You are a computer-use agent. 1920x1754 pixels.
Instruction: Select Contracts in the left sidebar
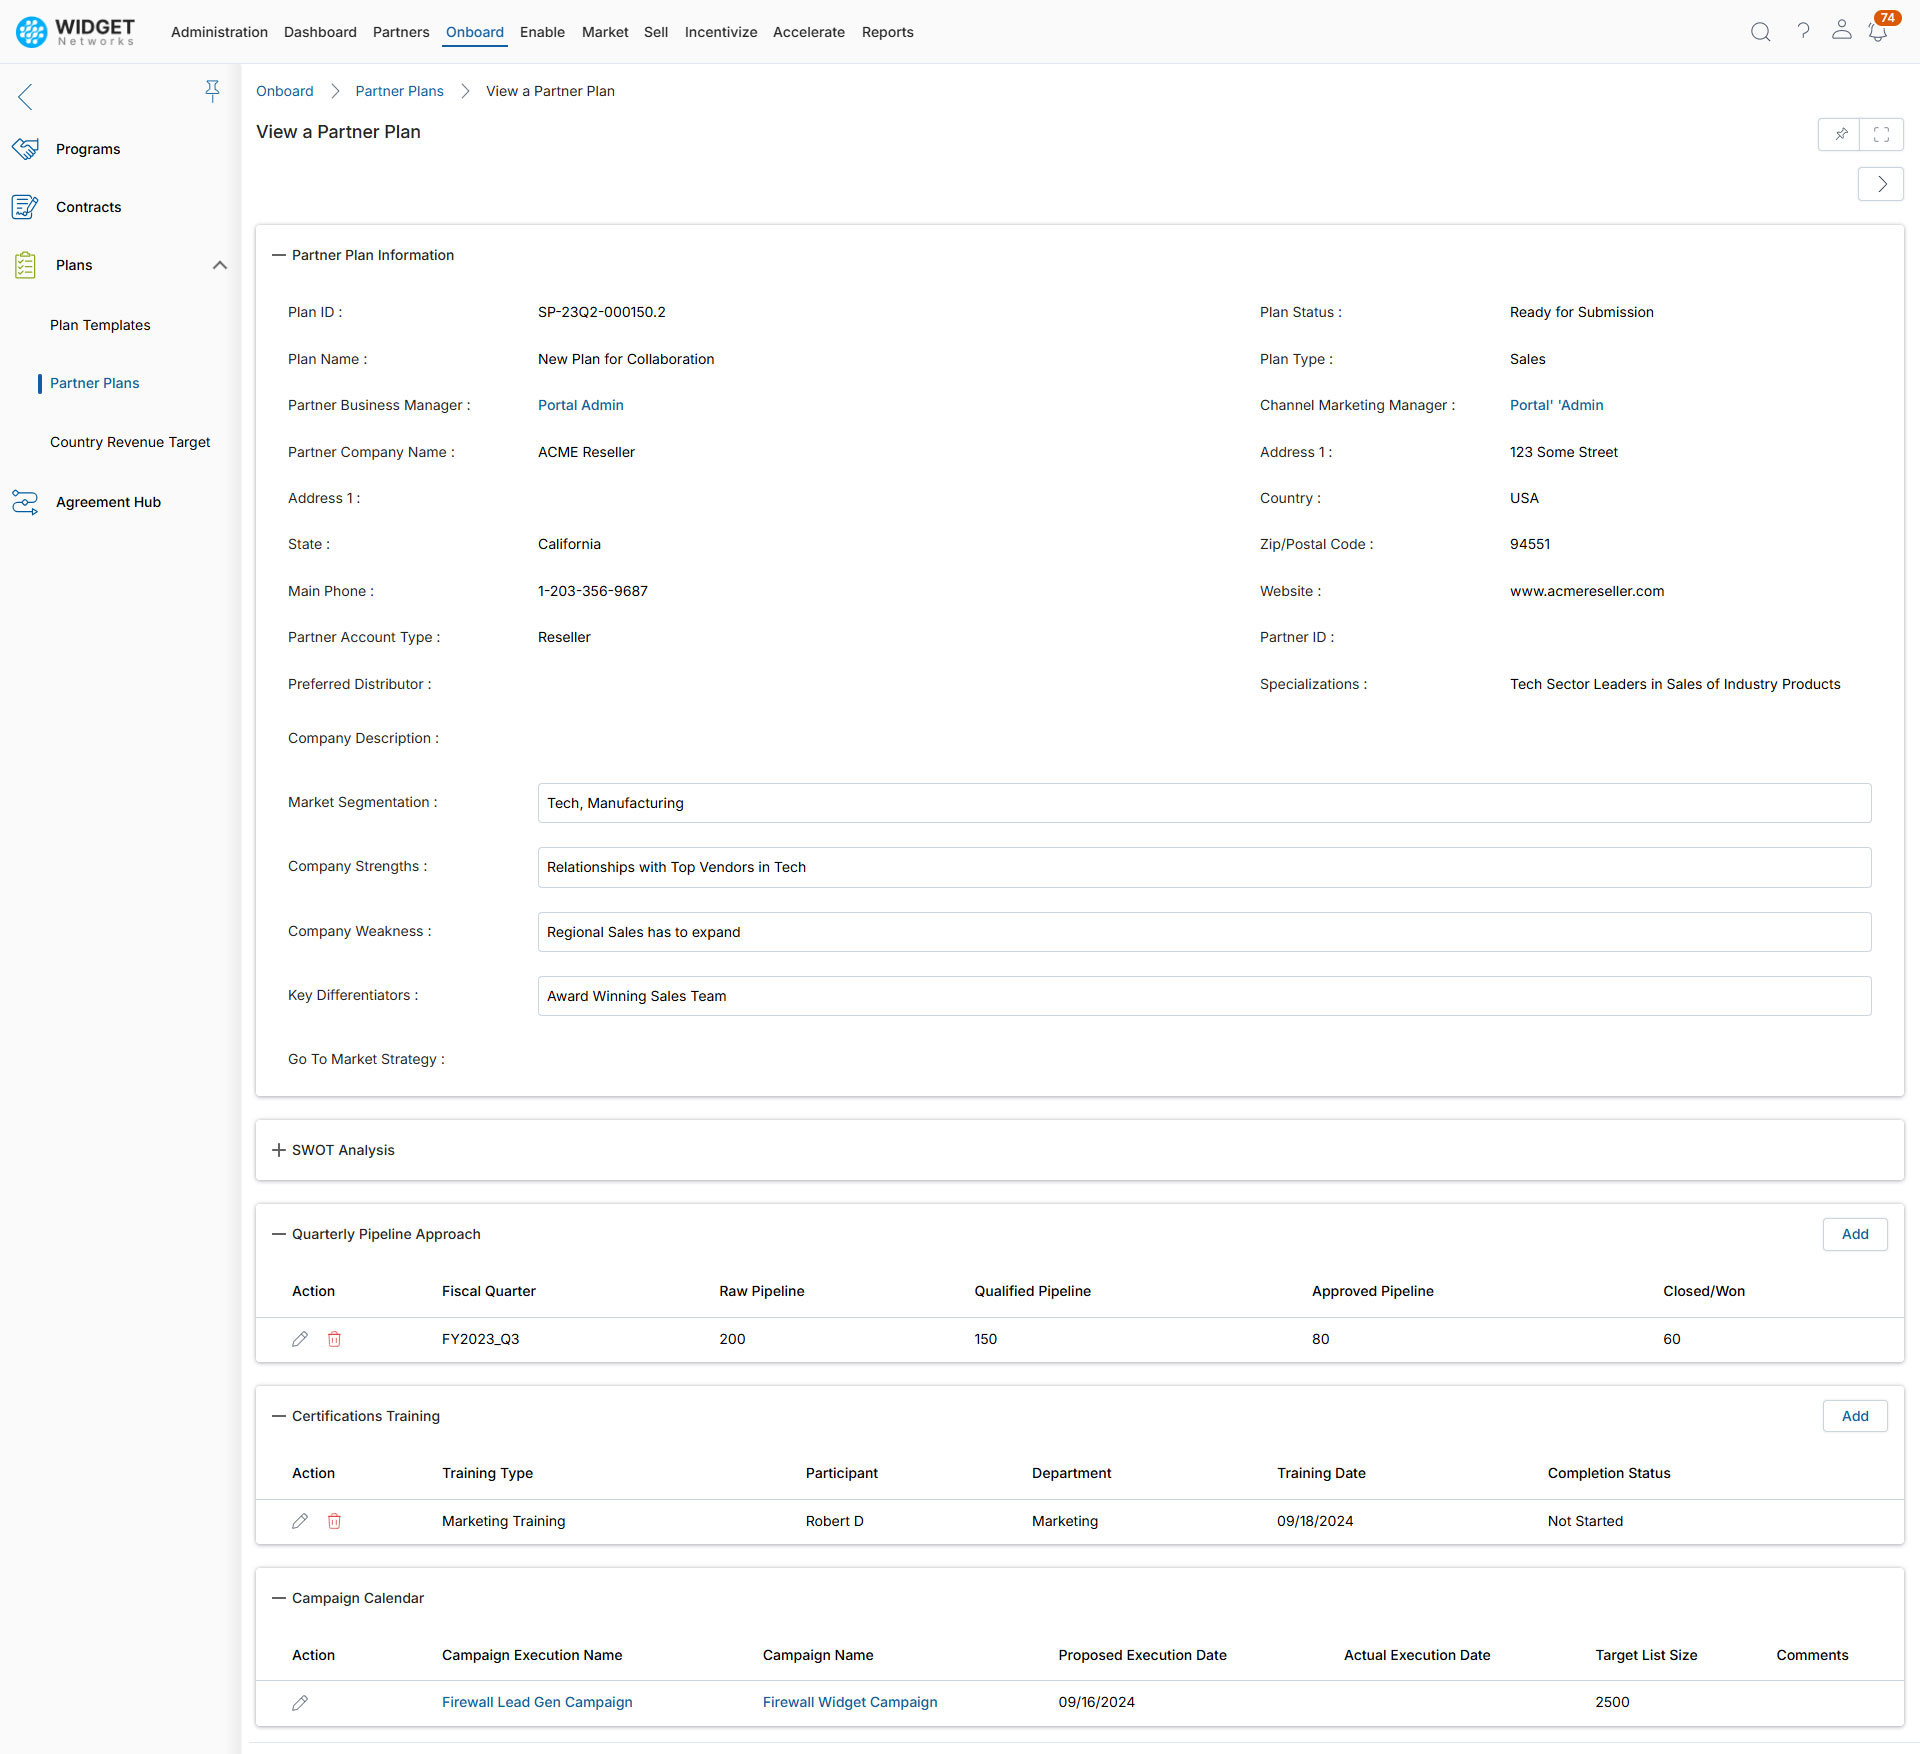[88, 207]
